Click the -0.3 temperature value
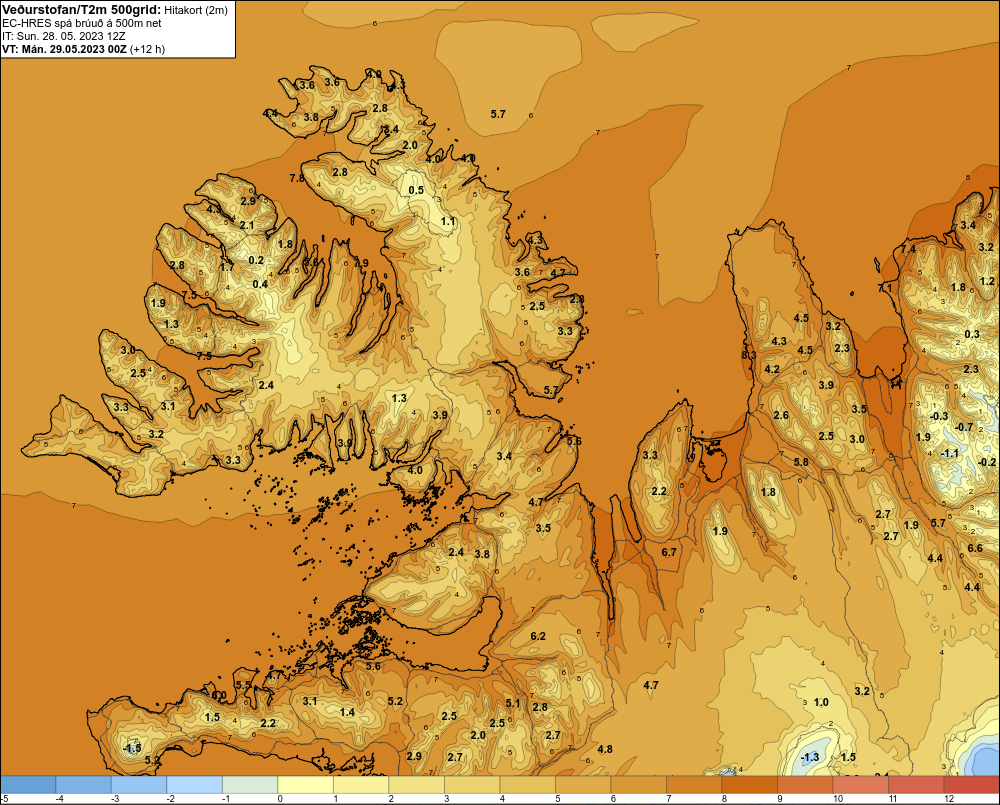This screenshot has height=805, width=1000. click(x=939, y=416)
